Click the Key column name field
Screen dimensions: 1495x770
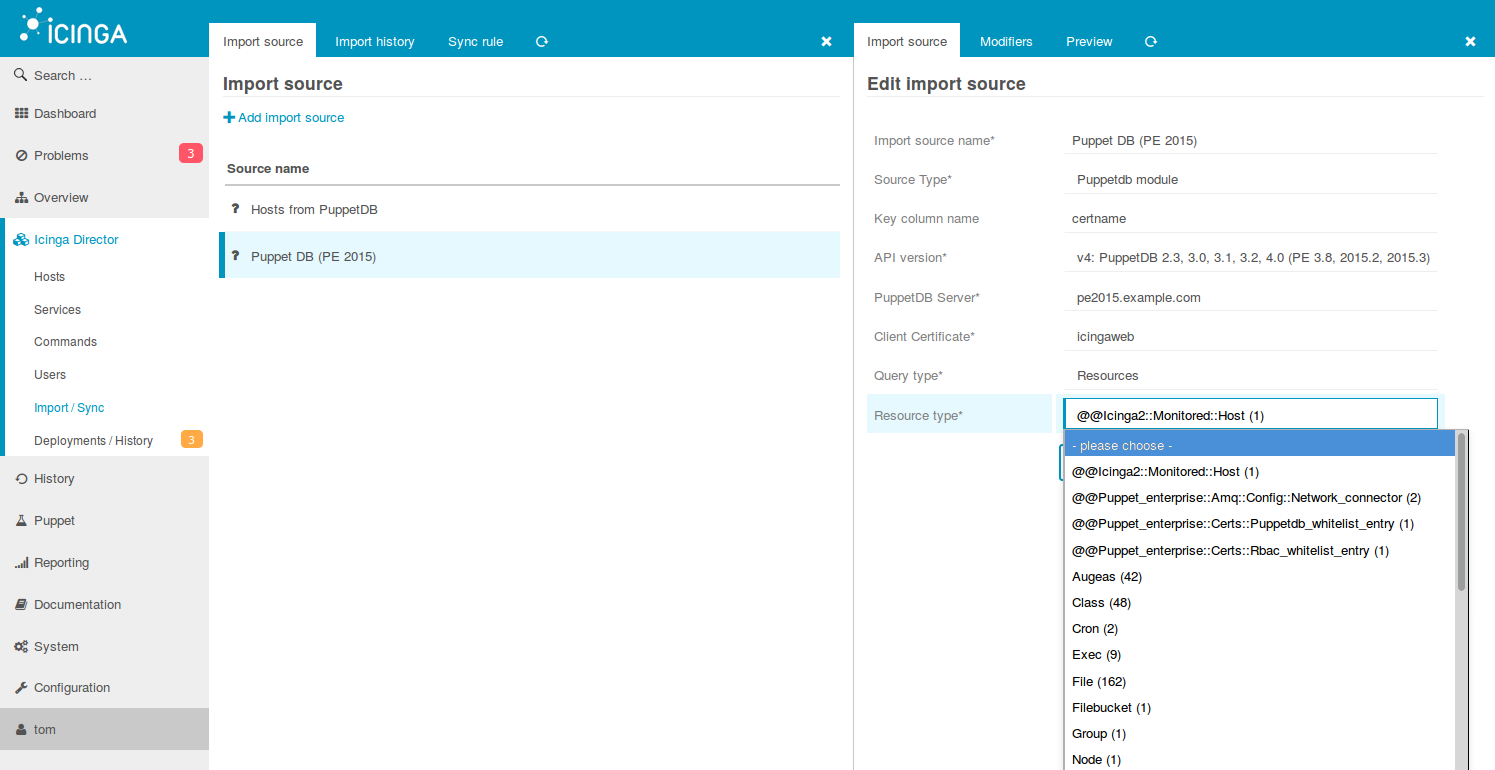point(1250,219)
